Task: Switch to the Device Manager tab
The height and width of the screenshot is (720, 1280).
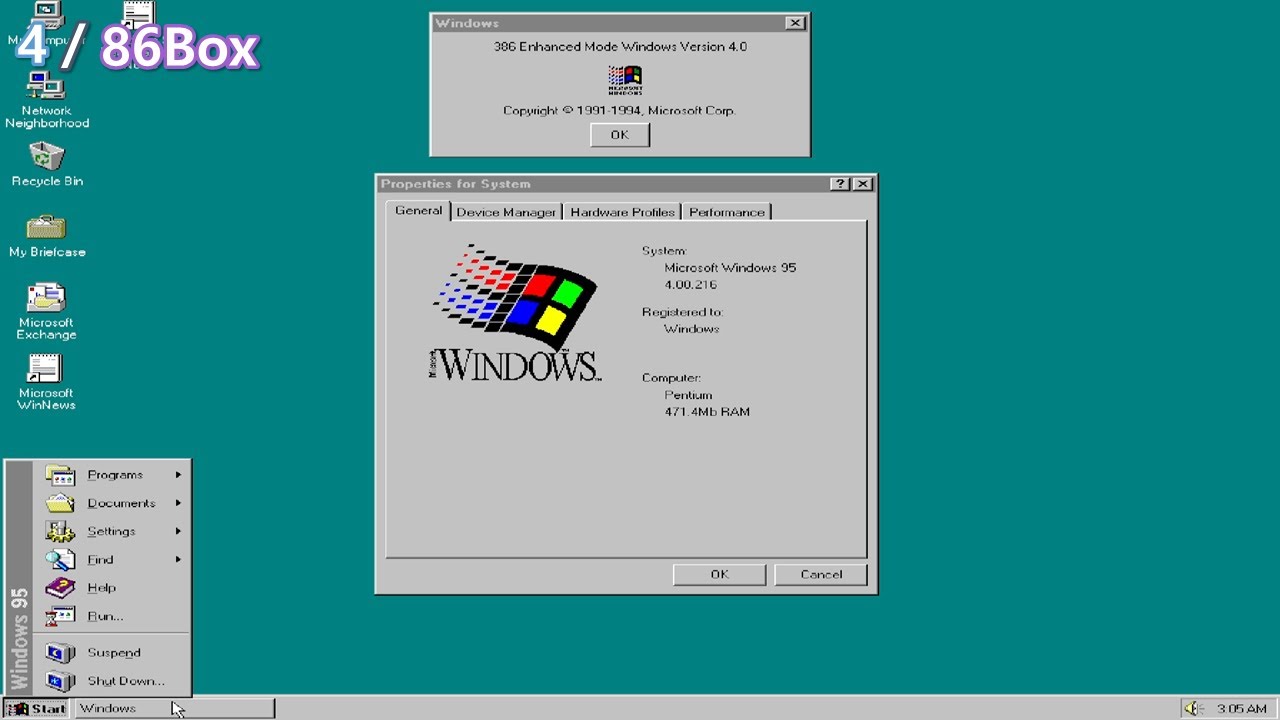Action: [506, 212]
